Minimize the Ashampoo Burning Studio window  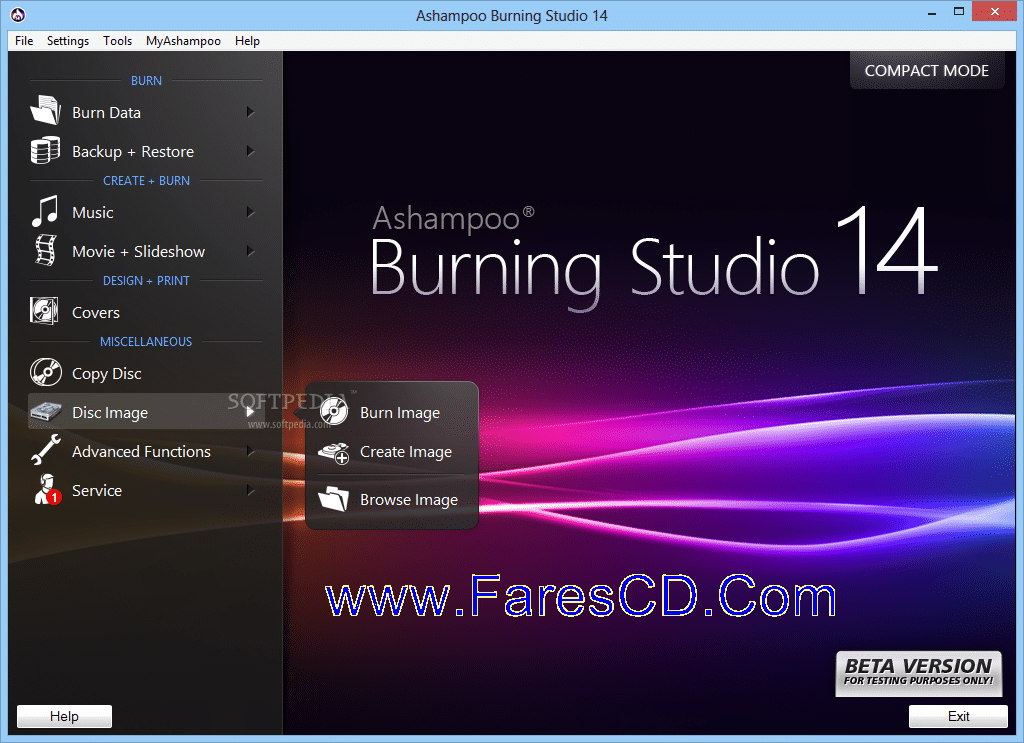932,12
